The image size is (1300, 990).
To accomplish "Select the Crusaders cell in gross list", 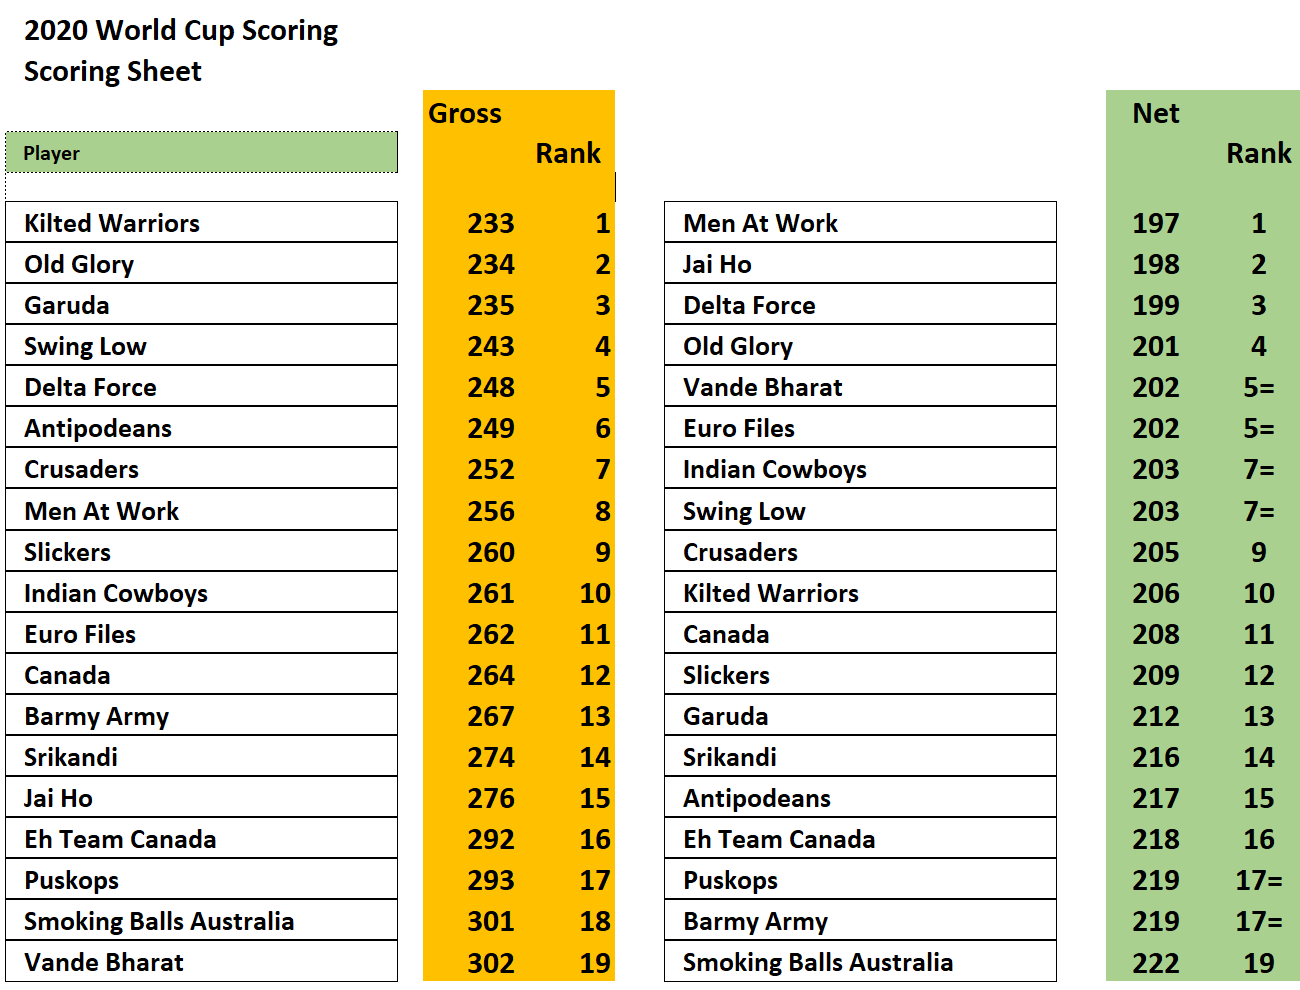I will [x=200, y=469].
